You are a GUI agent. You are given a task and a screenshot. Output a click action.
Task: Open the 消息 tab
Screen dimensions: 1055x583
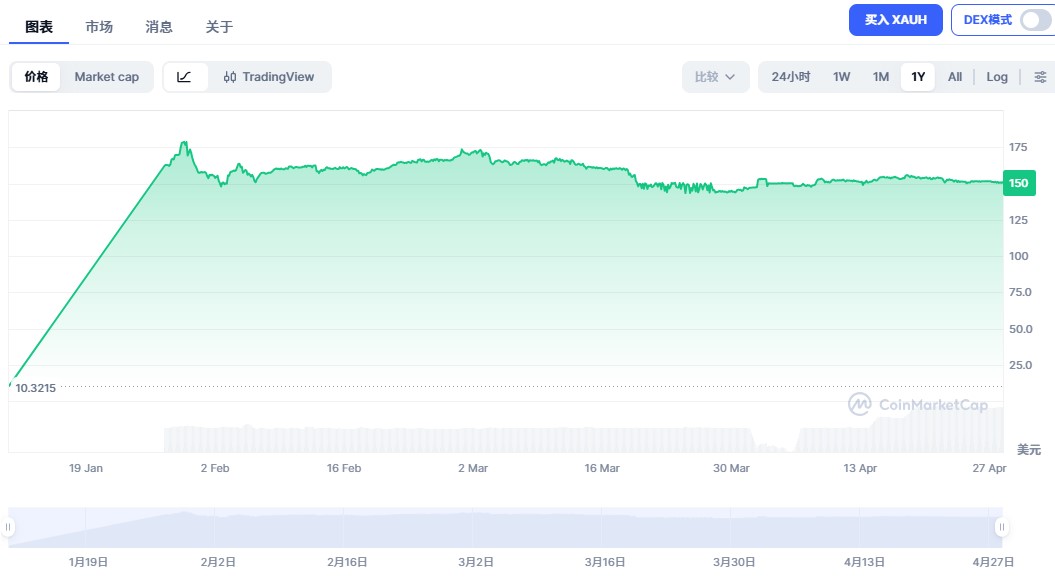click(159, 27)
